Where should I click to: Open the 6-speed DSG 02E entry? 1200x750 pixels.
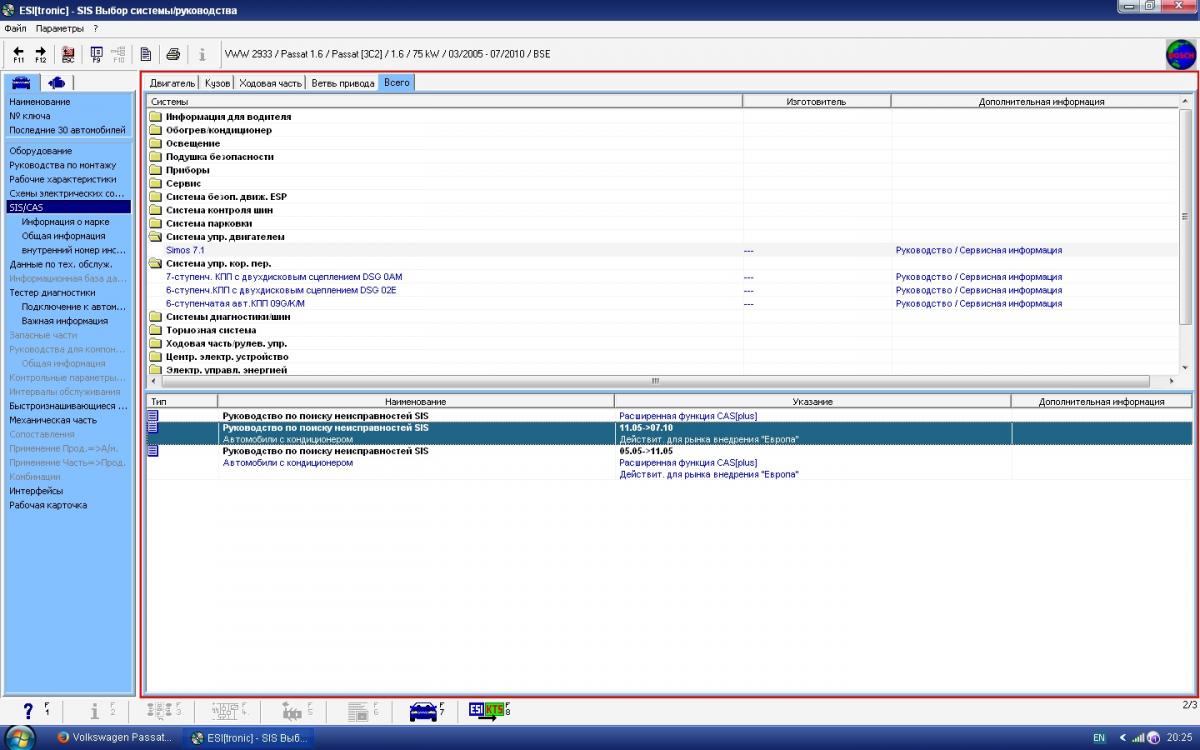pyautogui.click(x=281, y=290)
